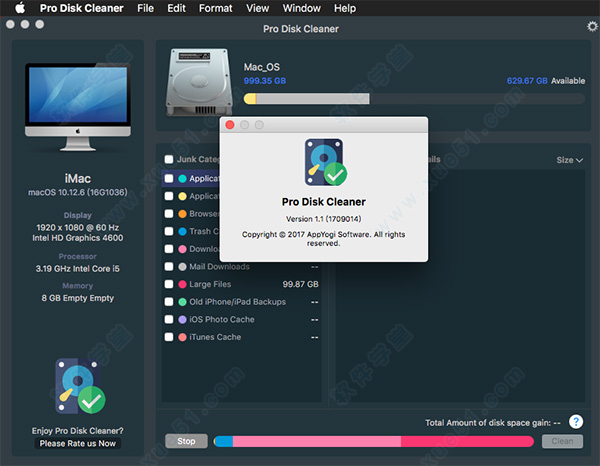Screen dimensions: 600x466
Task: Open the Help menu
Action: click(x=345, y=8)
